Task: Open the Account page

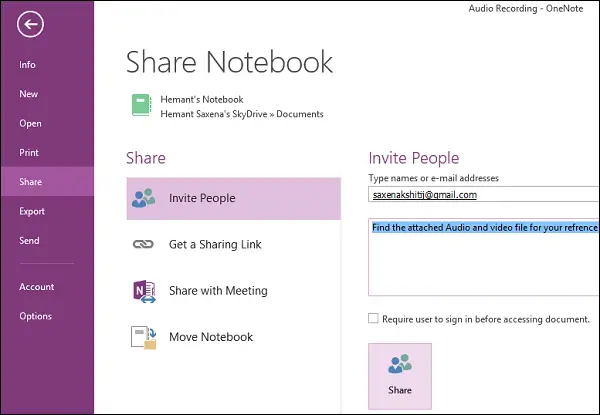Action: (37, 286)
